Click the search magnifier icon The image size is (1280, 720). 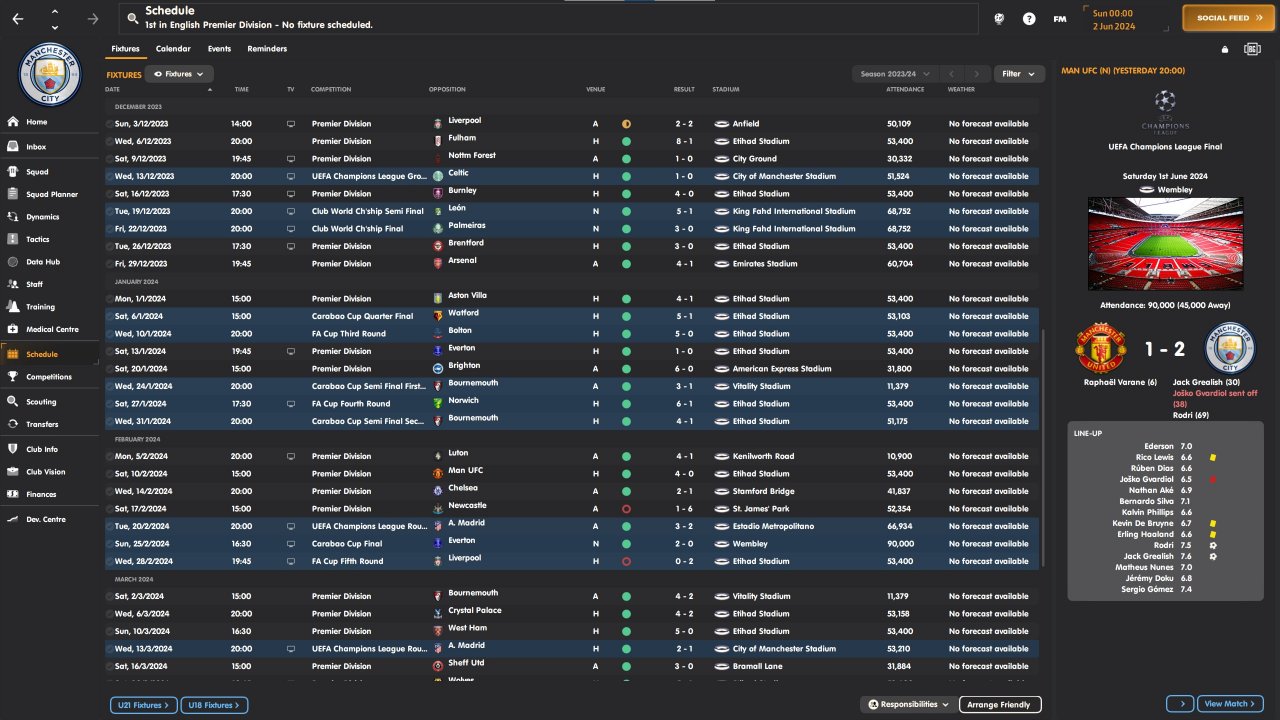point(132,18)
